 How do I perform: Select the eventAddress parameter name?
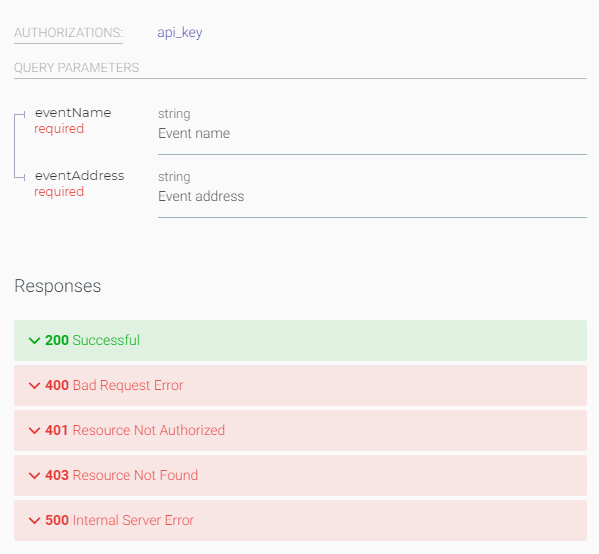pyautogui.click(x=79, y=176)
